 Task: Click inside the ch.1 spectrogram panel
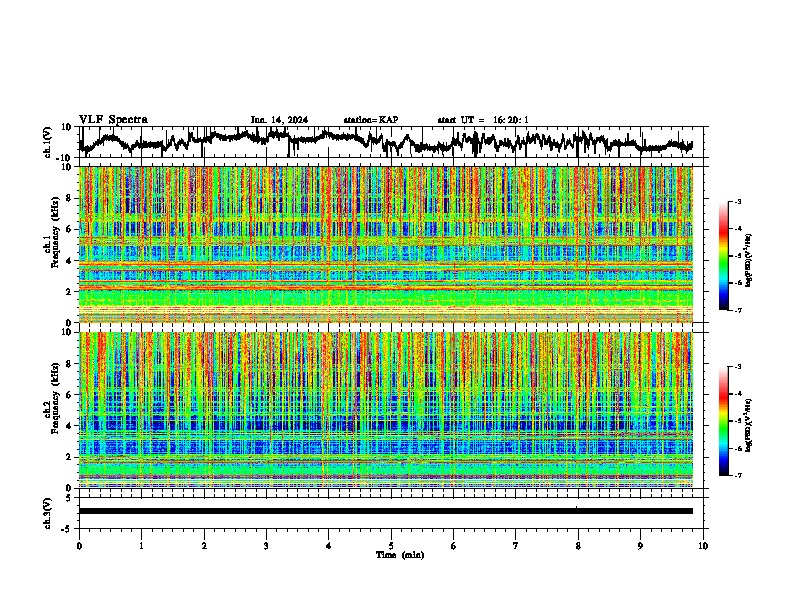[386, 244]
